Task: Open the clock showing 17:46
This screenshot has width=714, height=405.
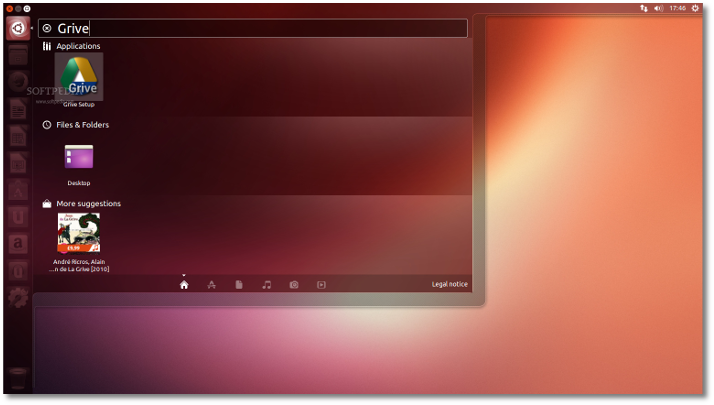Action: tap(677, 8)
